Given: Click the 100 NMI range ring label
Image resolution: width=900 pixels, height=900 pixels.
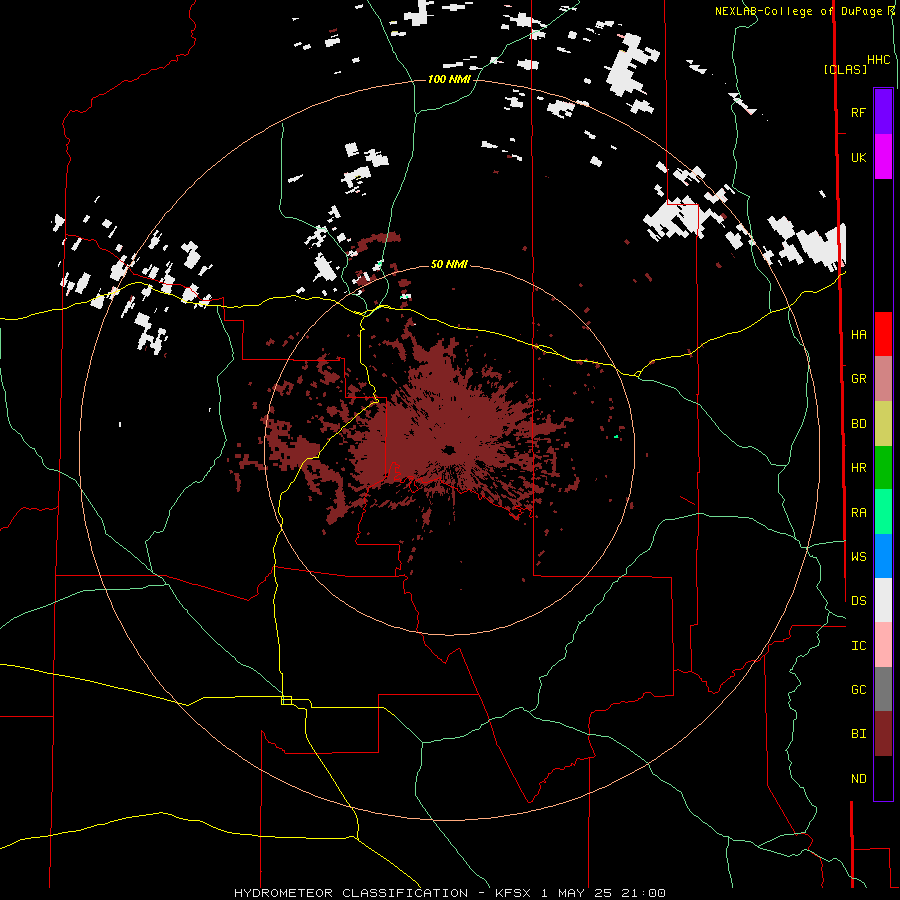Looking at the screenshot, I should (449, 79).
